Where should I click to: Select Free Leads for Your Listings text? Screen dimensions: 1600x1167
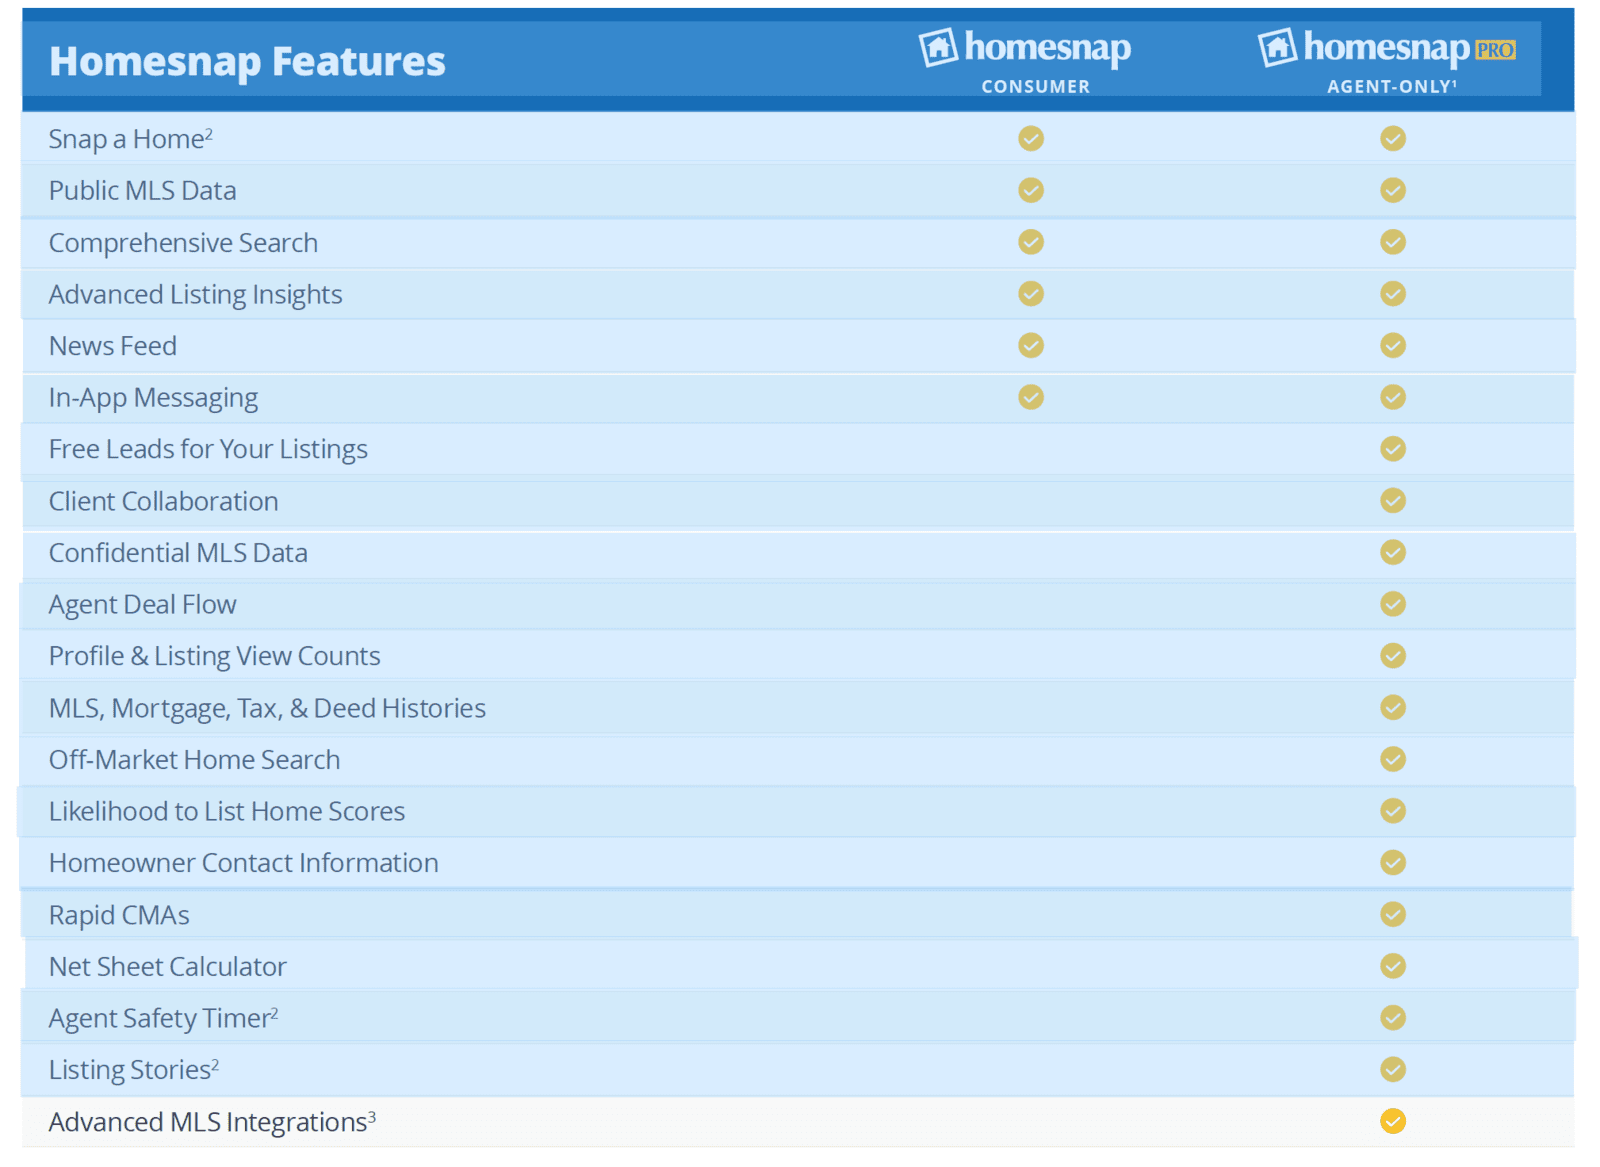(209, 450)
